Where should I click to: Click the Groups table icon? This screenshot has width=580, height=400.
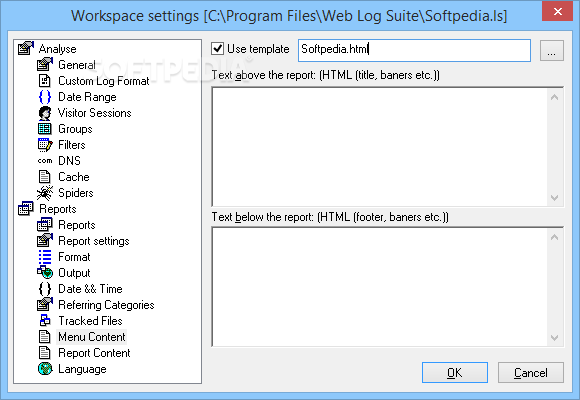[45, 129]
